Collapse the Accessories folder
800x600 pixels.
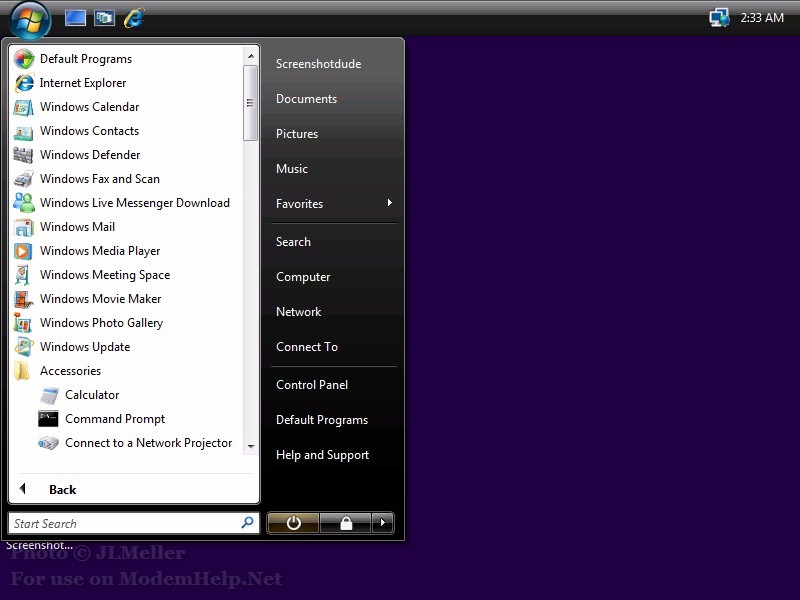[70, 371]
